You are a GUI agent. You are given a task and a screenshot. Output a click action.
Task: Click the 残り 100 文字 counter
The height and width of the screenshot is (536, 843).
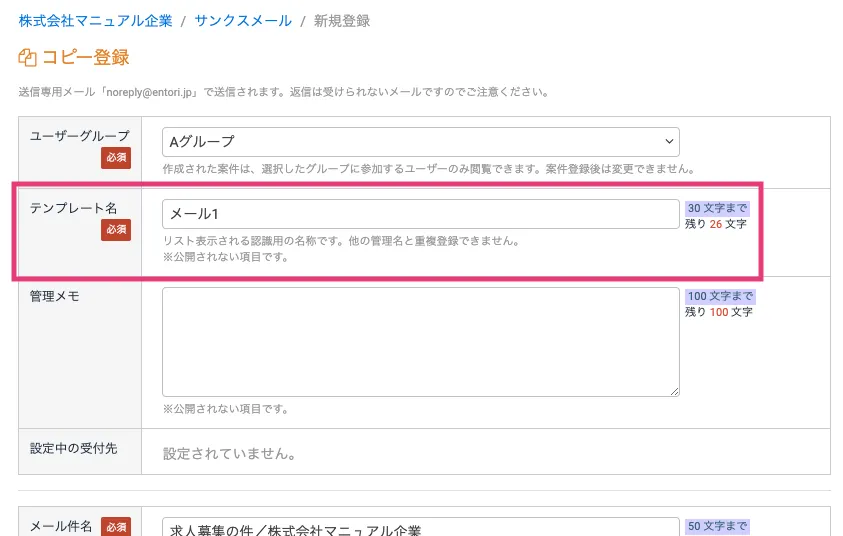(718, 312)
